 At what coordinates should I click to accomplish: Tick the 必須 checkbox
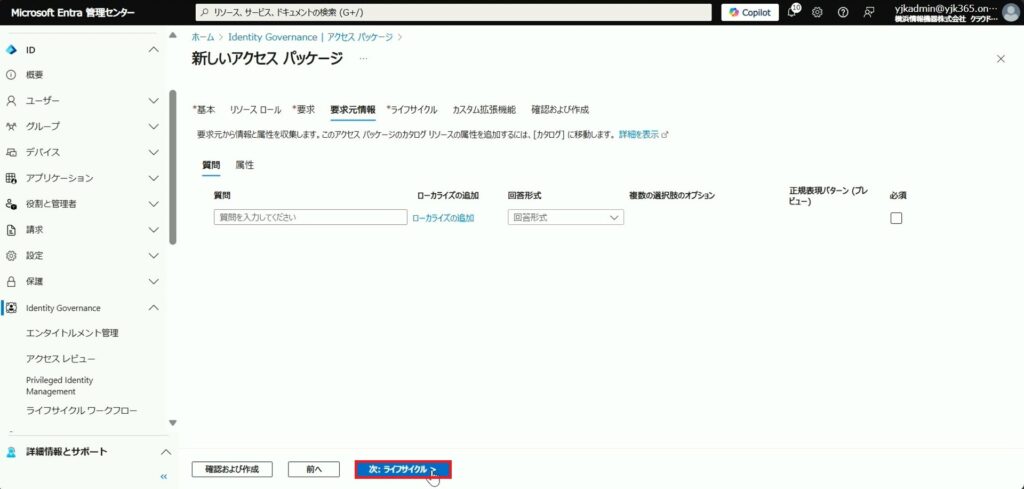[x=896, y=218]
